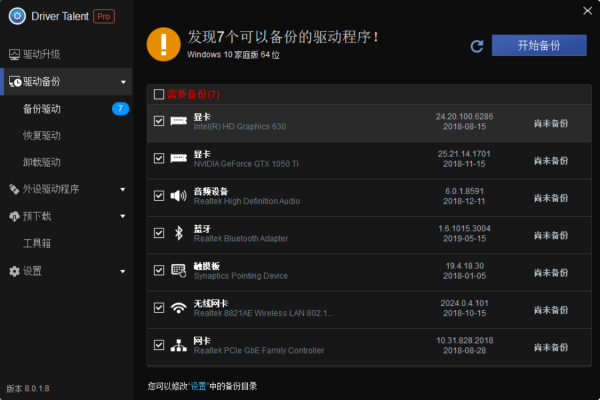Click the 预下载 cloud icon
600x400 pixels.
point(14,217)
